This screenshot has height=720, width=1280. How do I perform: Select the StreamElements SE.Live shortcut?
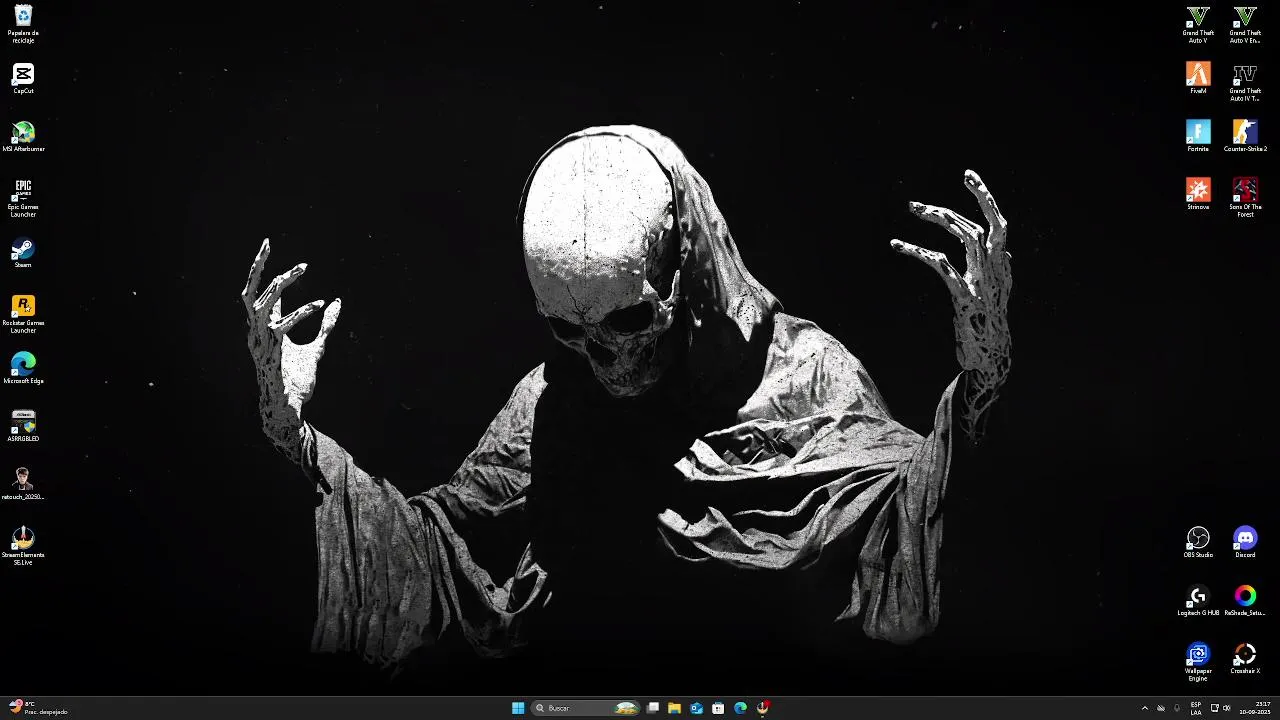(23, 546)
